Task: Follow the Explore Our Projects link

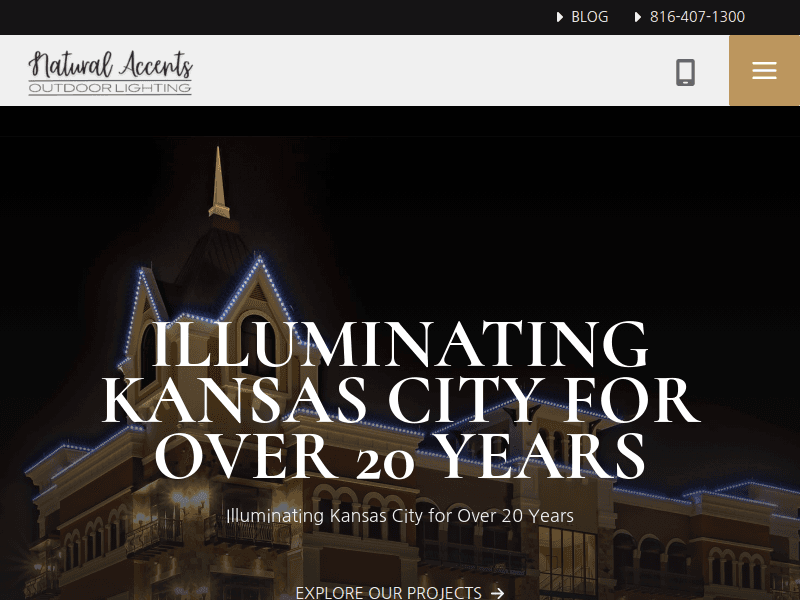Action: pyautogui.click(x=399, y=592)
